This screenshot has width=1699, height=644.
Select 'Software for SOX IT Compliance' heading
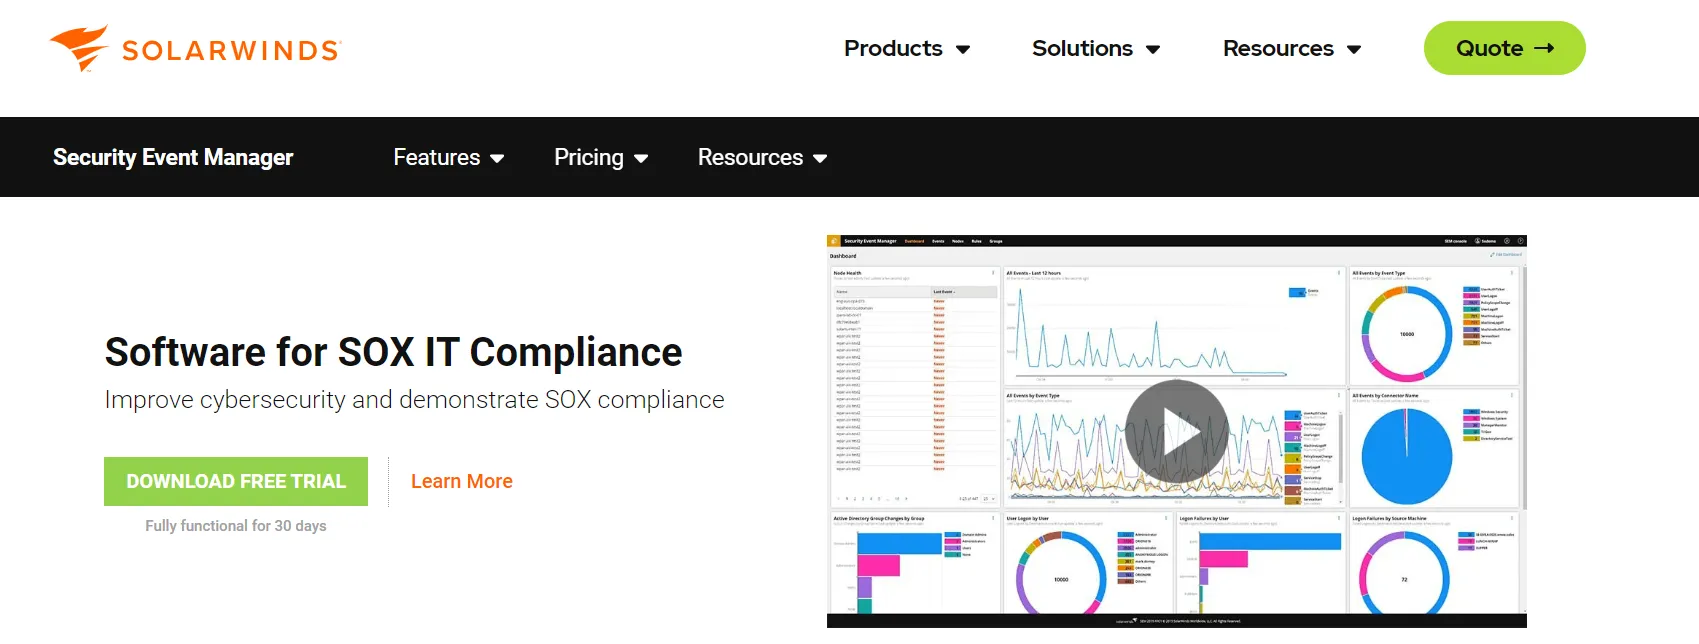tap(393, 352)
